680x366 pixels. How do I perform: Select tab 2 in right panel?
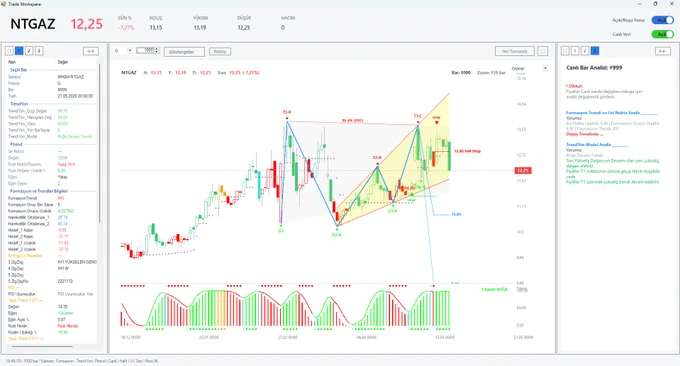click(585, 51)
